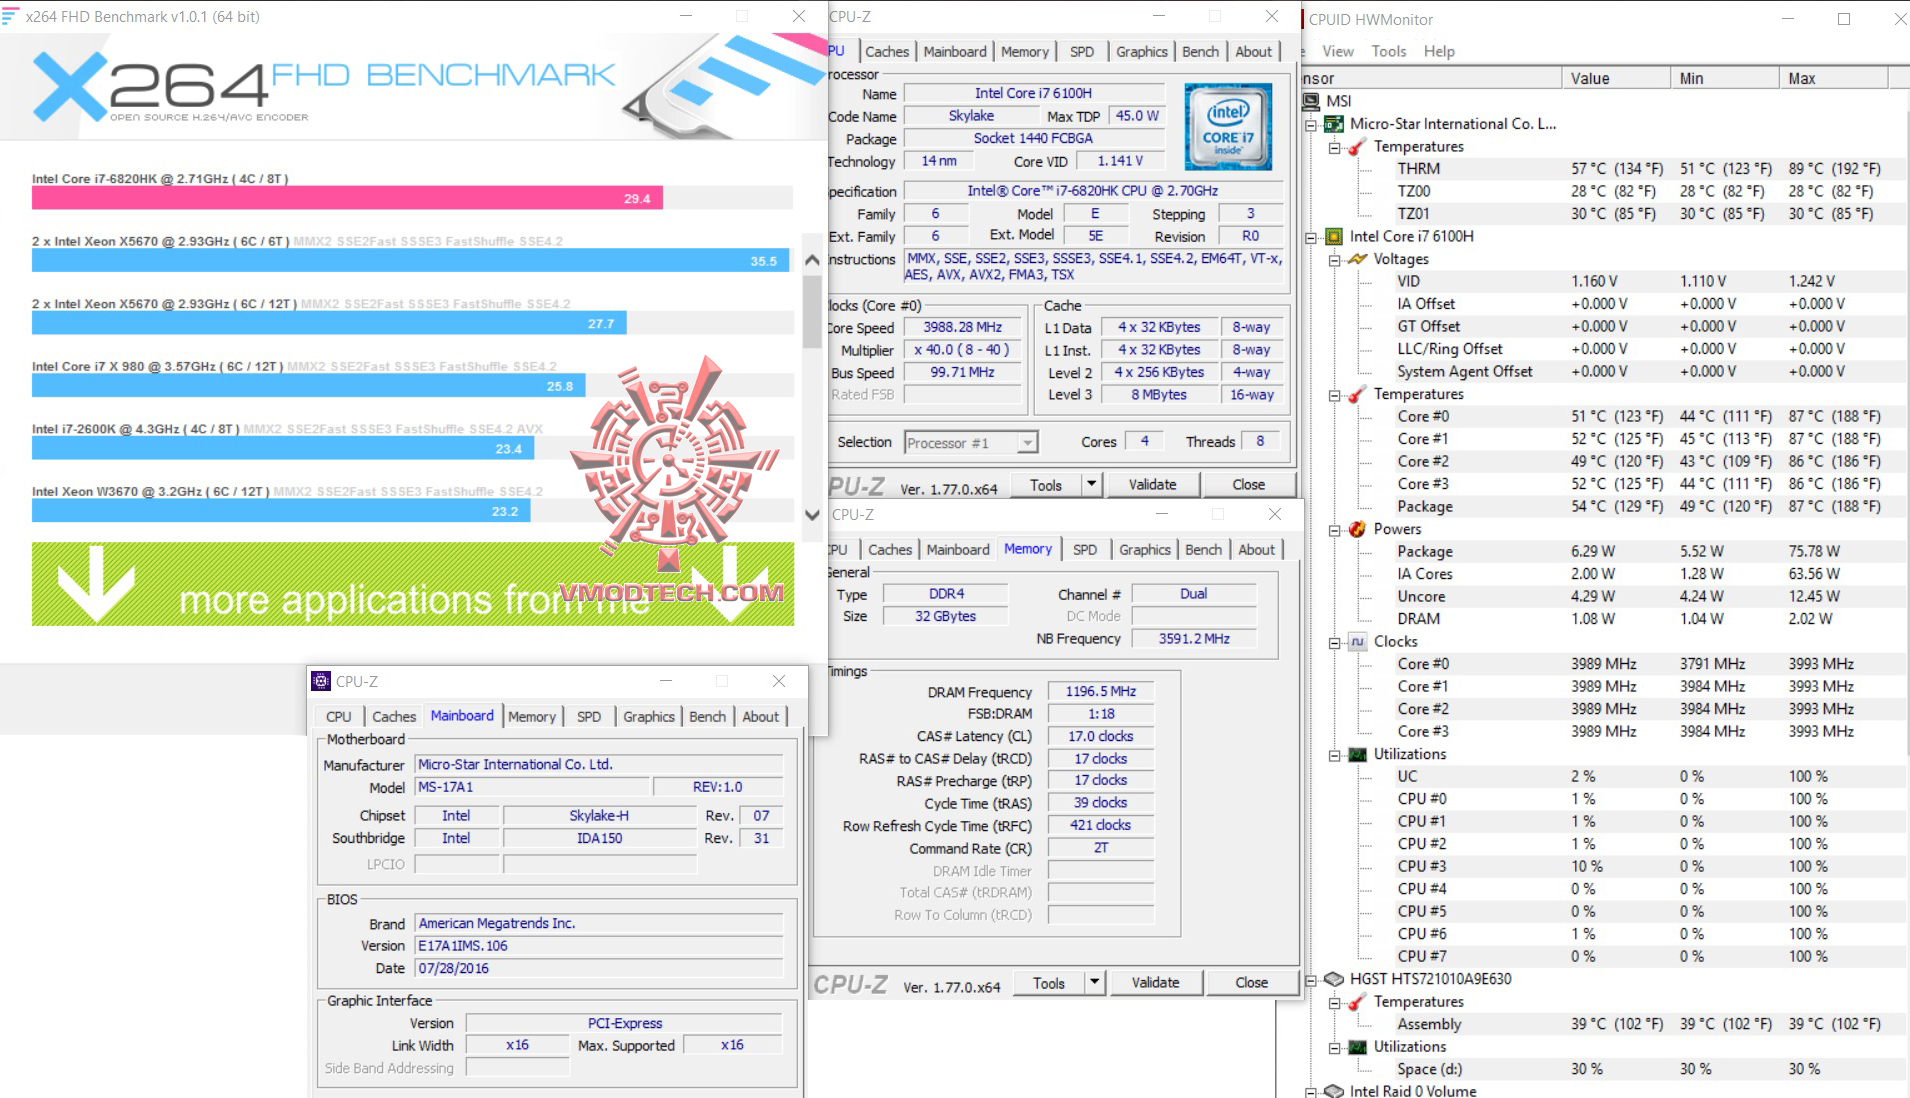
Task: Open the Help menu in HWMonitor
Action: tap(1439, 51)
